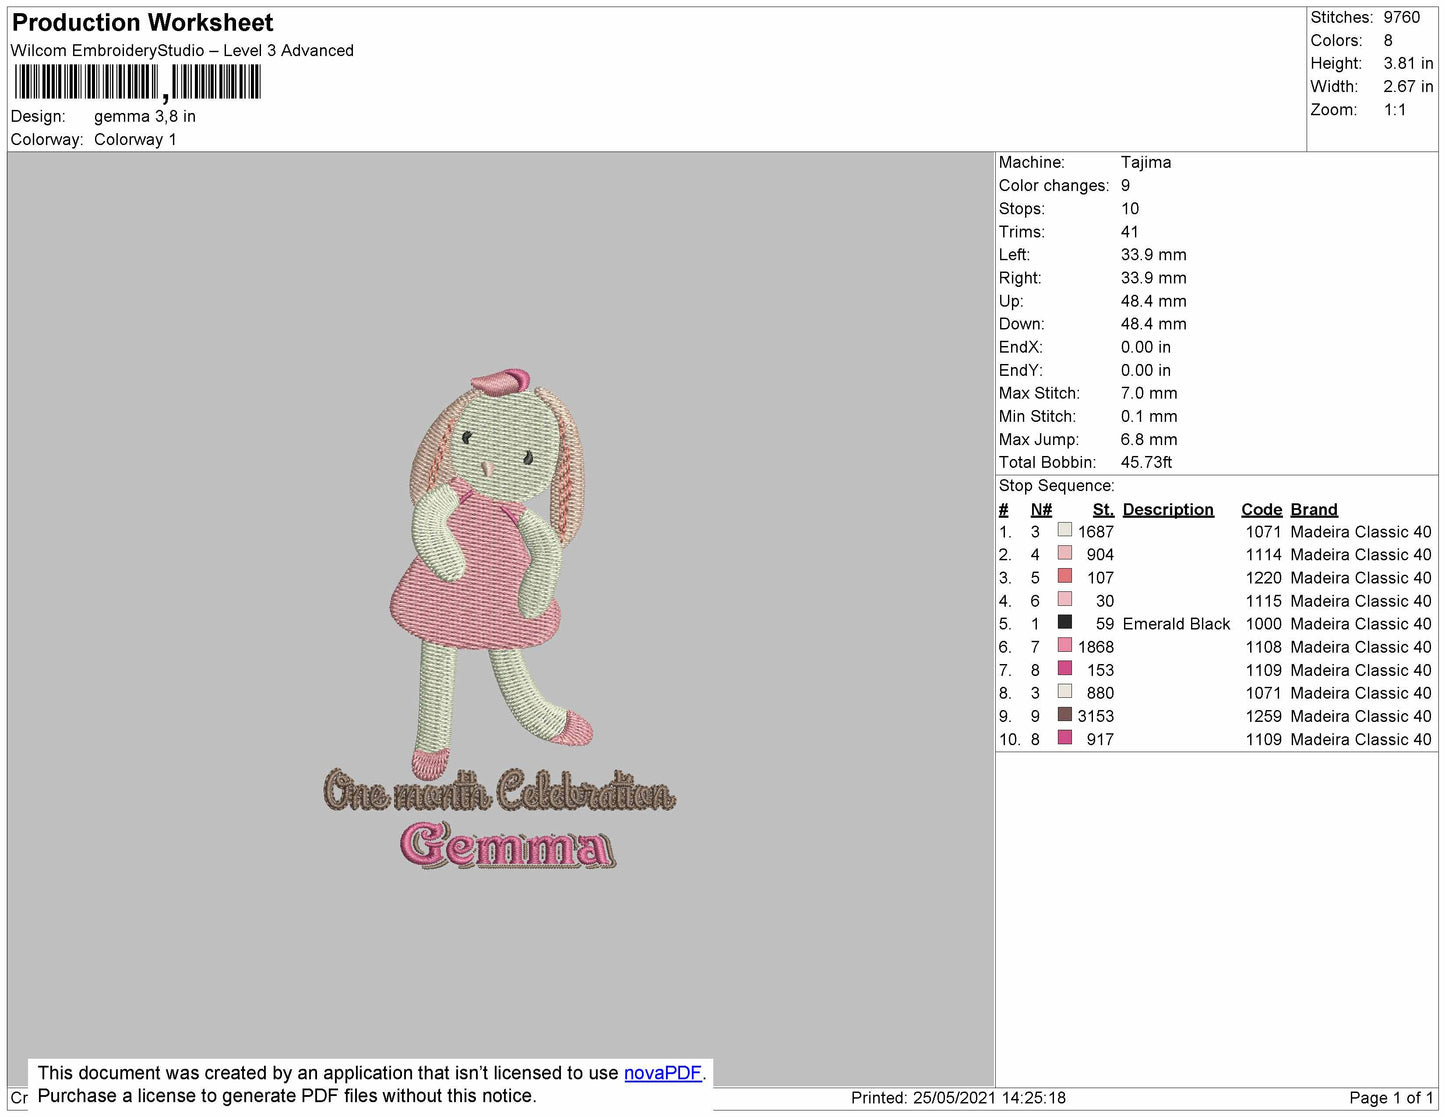Pick cream swatch for stop 8
1445x1117 pixels.
tap(1065, 691)
